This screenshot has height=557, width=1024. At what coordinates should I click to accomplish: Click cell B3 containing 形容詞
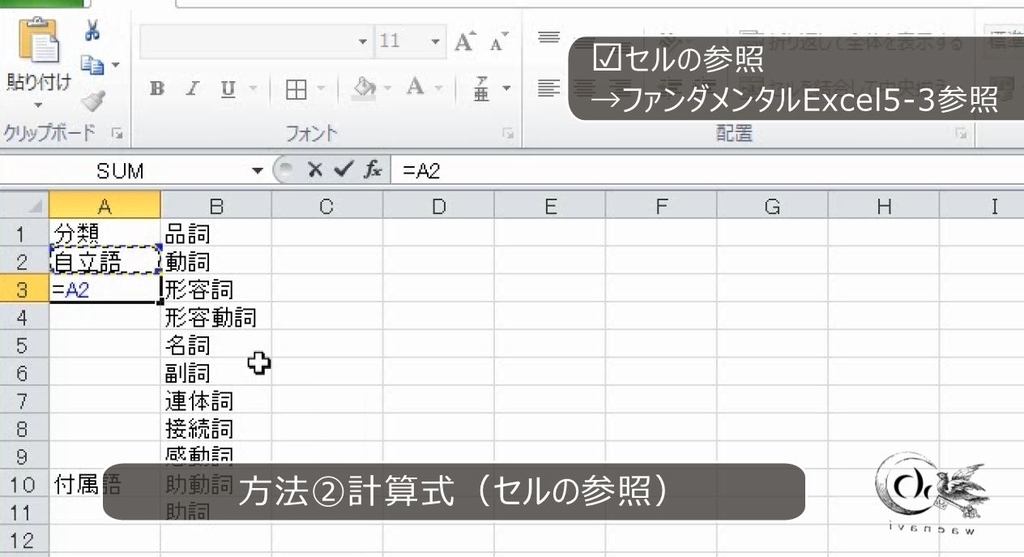tap(216, 289)
